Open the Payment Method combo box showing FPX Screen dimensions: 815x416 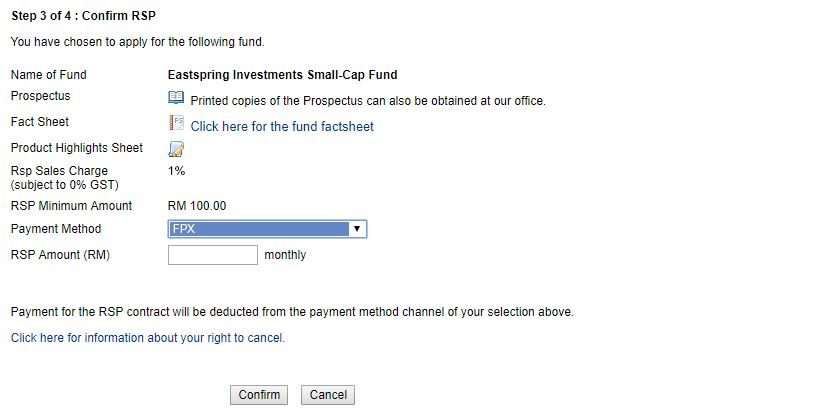[267, 229]
